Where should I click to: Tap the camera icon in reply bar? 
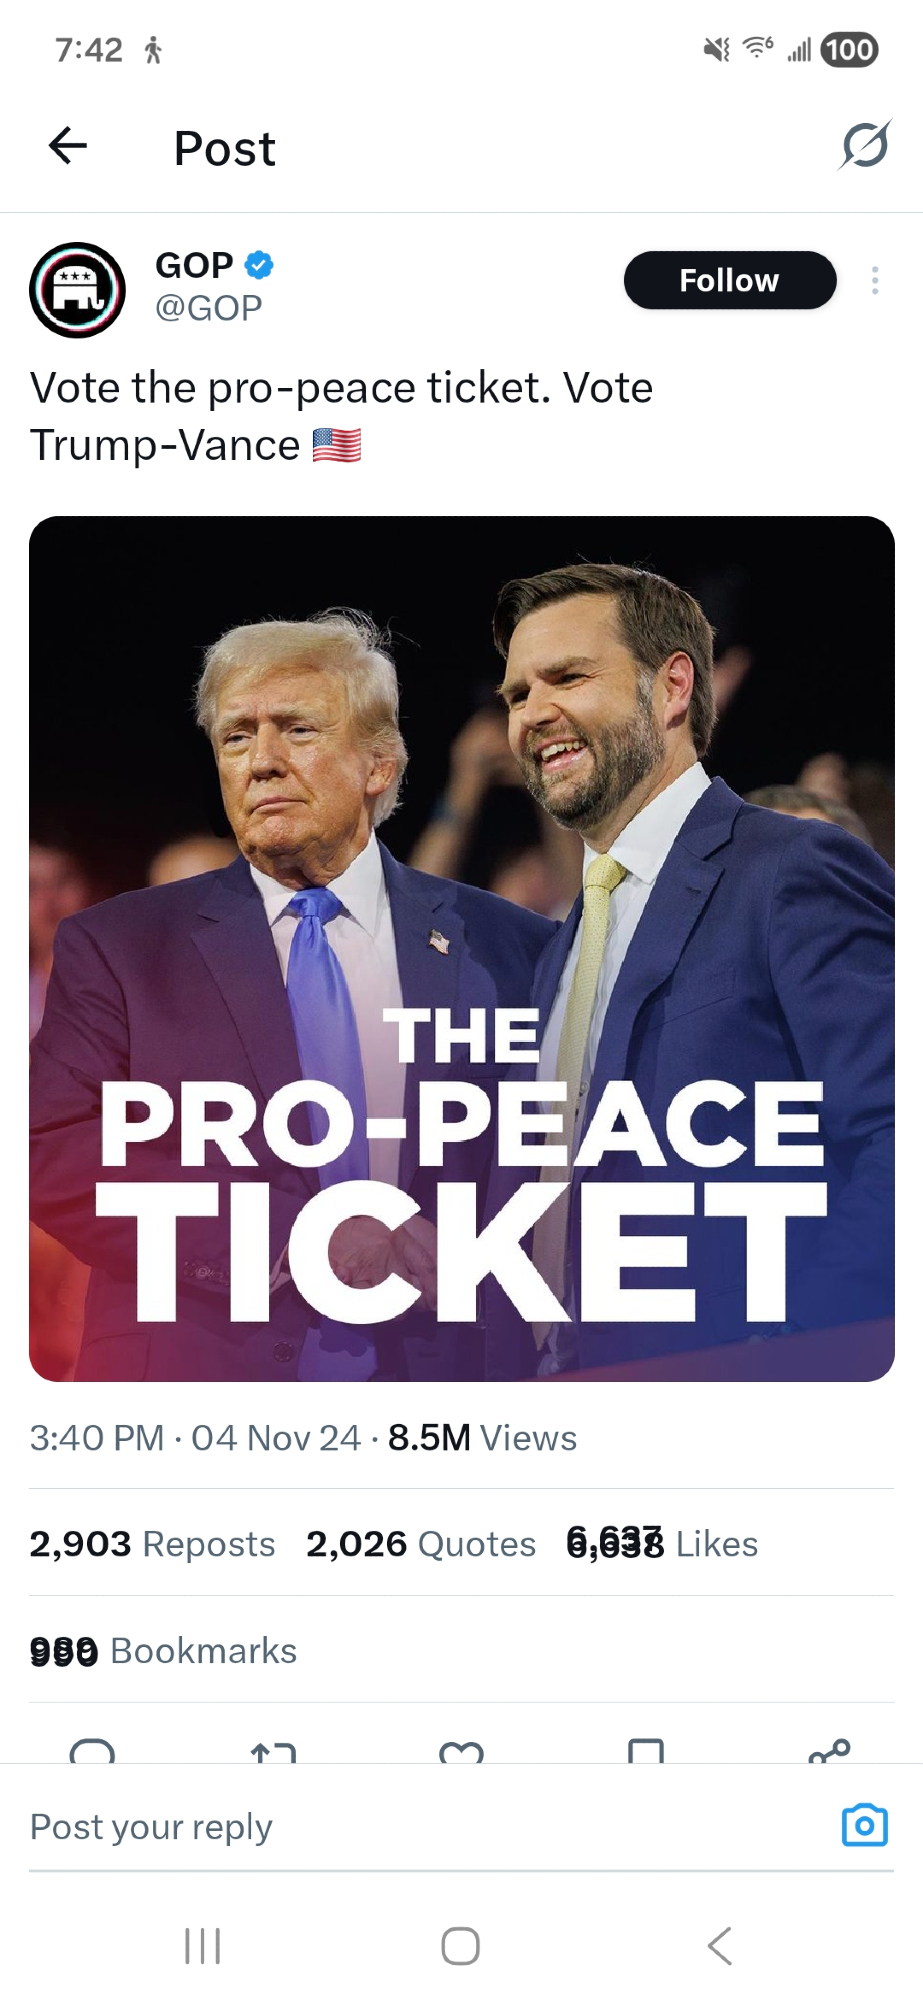click(x=864, y=1825)
